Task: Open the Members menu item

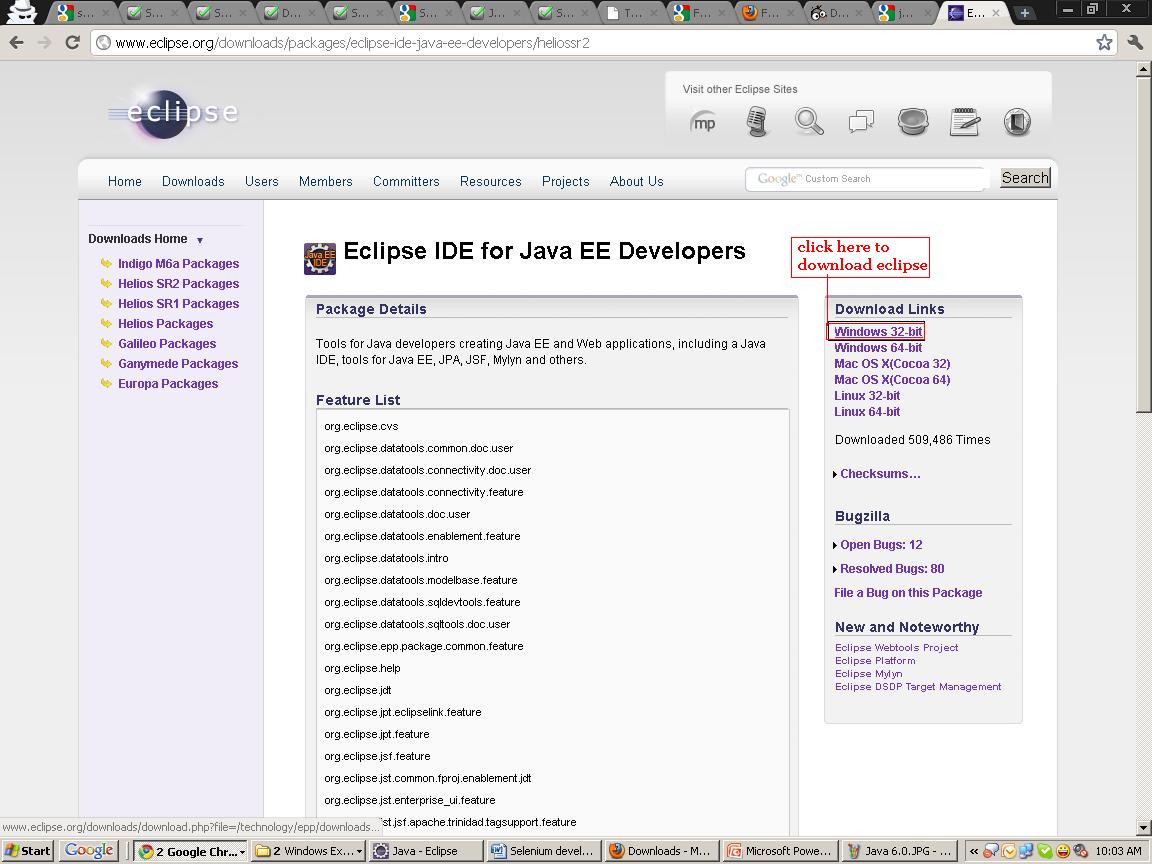Action: click(325, 181)
